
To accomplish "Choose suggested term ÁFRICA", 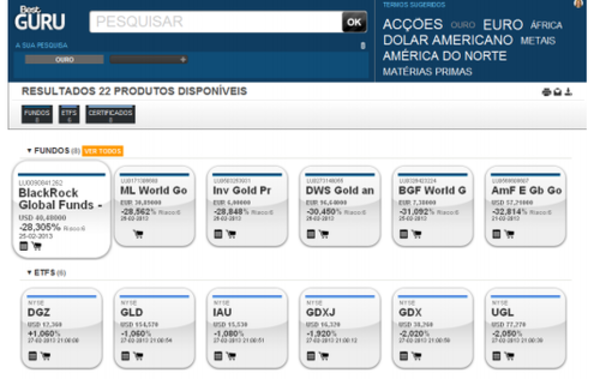I will [x=546, y=25].
